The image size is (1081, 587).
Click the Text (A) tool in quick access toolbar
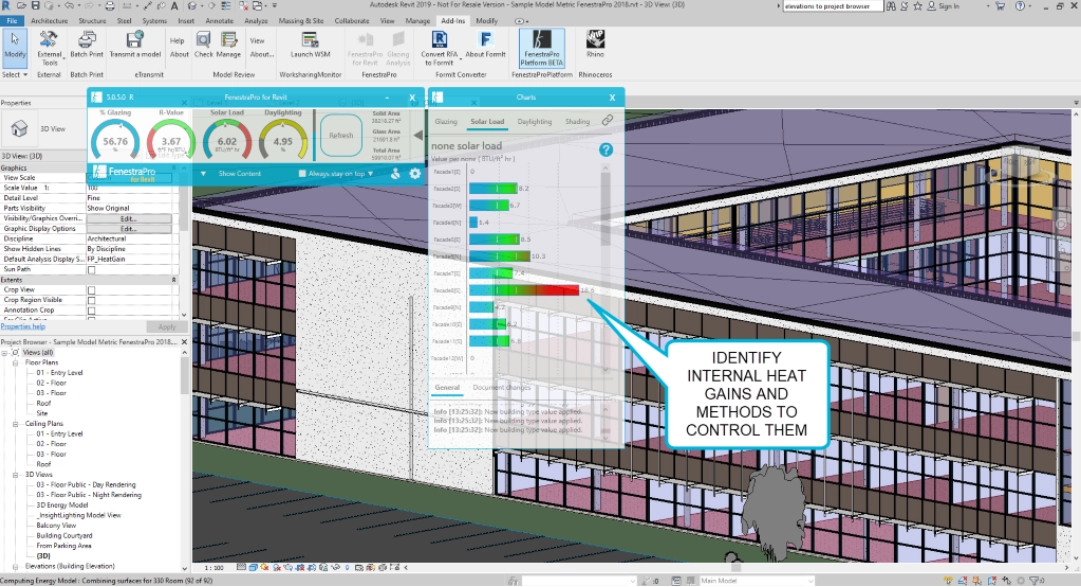pyautogui.click(x=174, y=6)
